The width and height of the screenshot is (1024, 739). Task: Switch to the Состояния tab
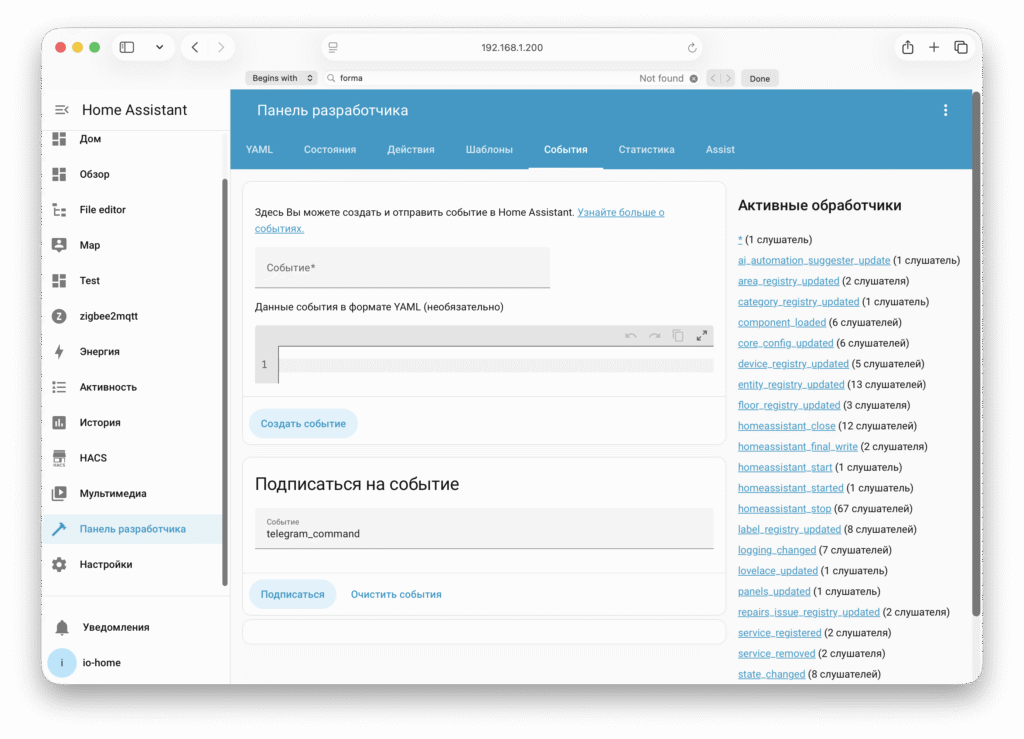pyautogui.click(x=330, y=150)
